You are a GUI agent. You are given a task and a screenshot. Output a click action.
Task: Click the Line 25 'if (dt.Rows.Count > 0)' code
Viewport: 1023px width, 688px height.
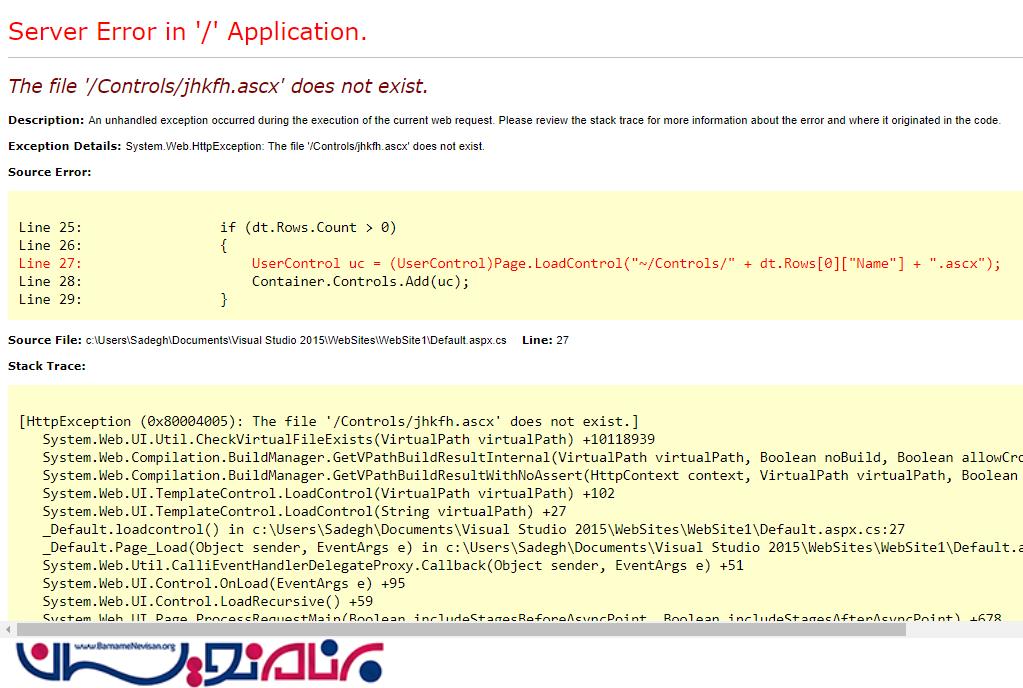pyautogui.click(x=308, y=227)
